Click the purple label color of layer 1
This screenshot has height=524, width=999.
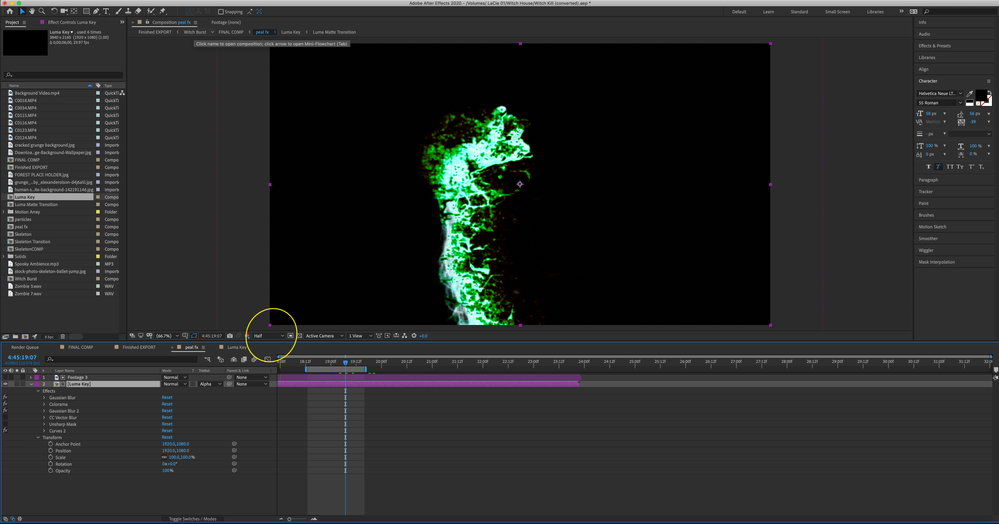[36, 377]
